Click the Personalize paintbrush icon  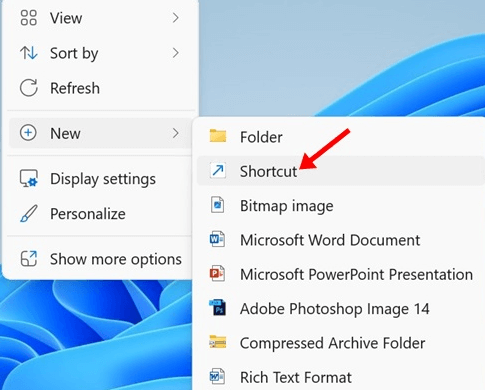click(29, 214)
